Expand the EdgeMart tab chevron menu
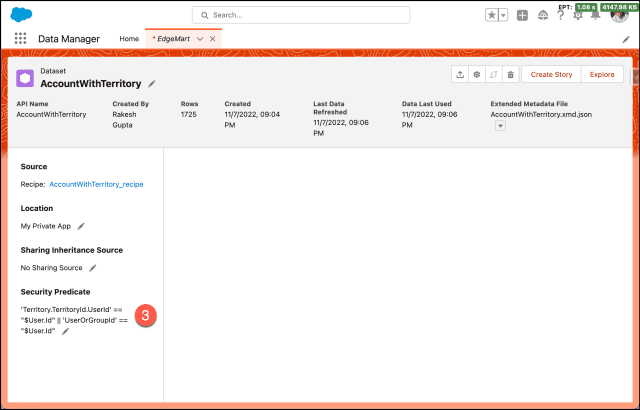640x410 pixels. tap(200, 39)
